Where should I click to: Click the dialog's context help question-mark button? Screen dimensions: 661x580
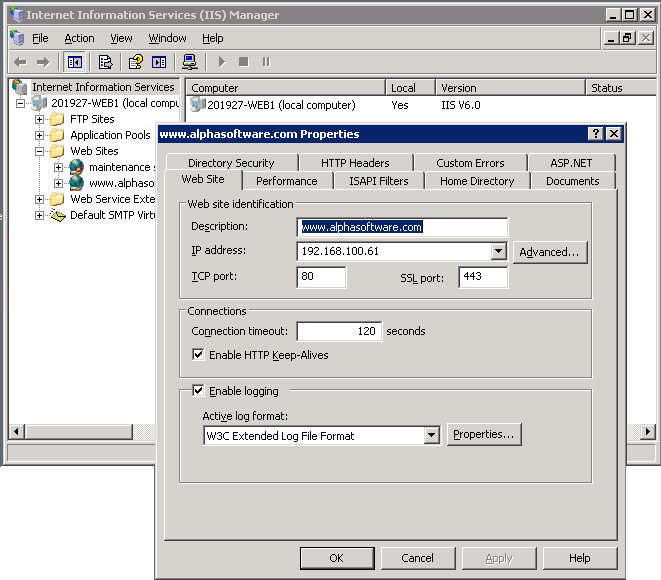595,134
